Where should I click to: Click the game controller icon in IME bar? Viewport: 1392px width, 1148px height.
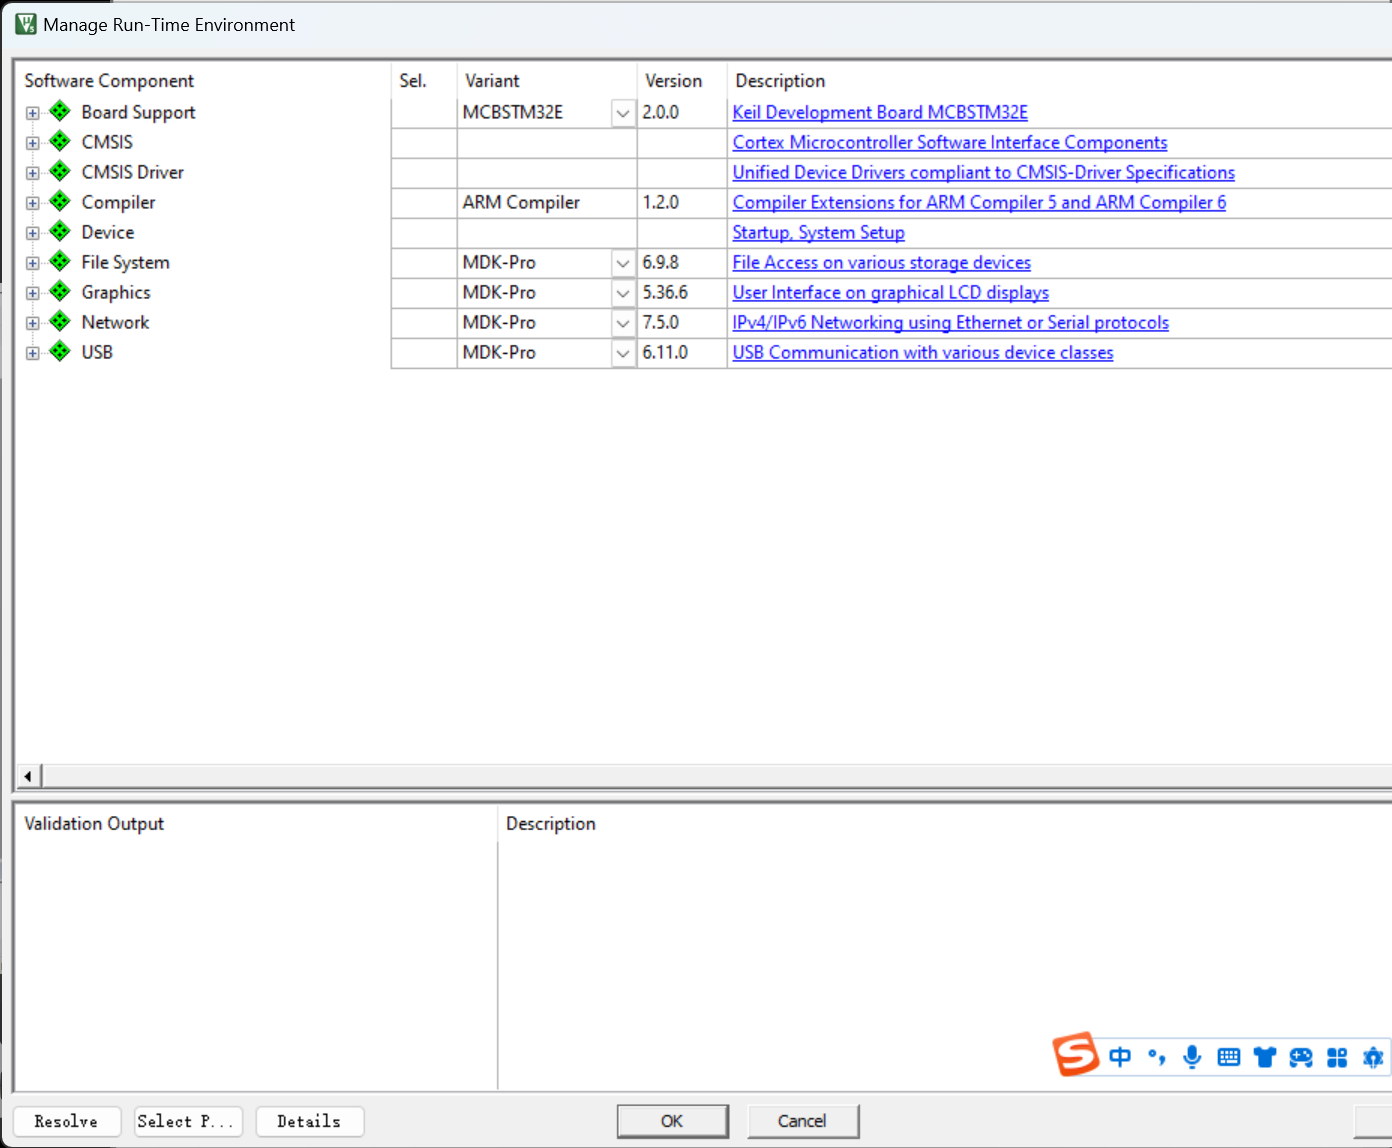1301,1057
